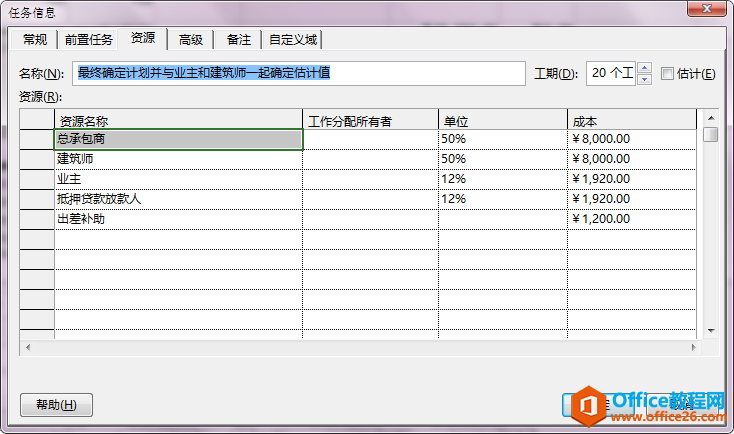Switch to the 备注 tab

(x=238, y=40)
